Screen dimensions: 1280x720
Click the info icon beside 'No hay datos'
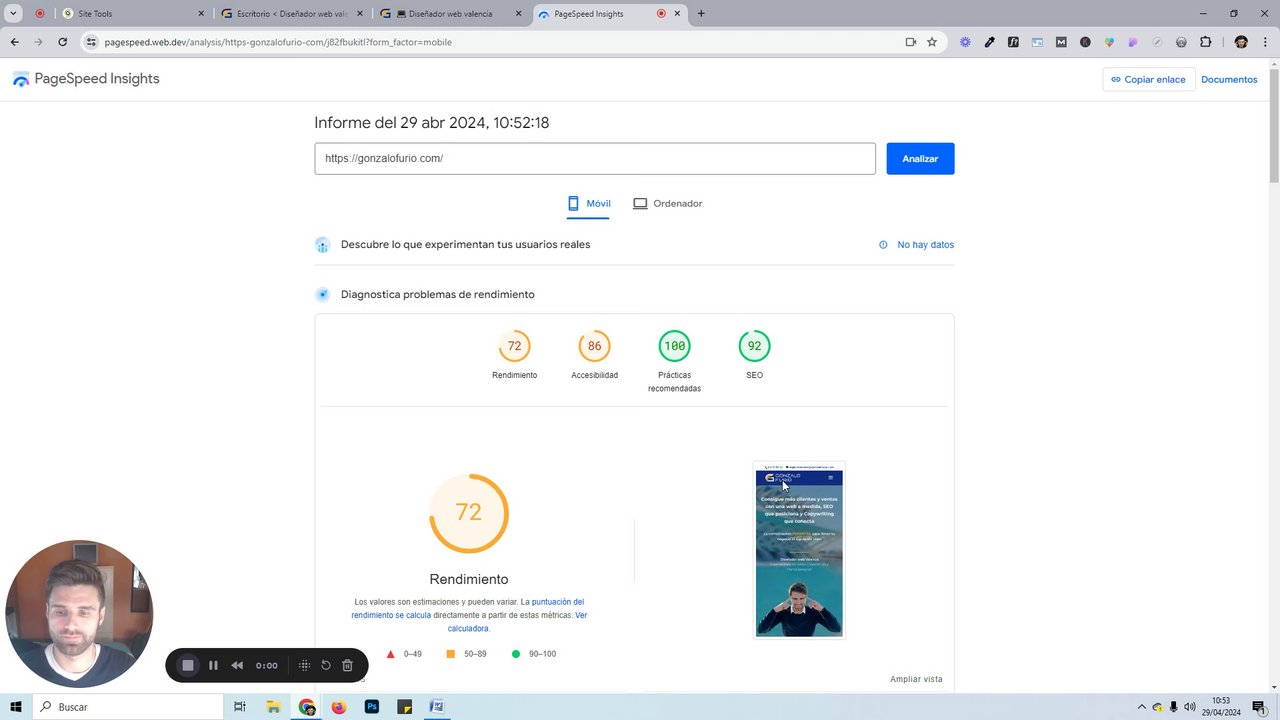[x=883, y=245]
